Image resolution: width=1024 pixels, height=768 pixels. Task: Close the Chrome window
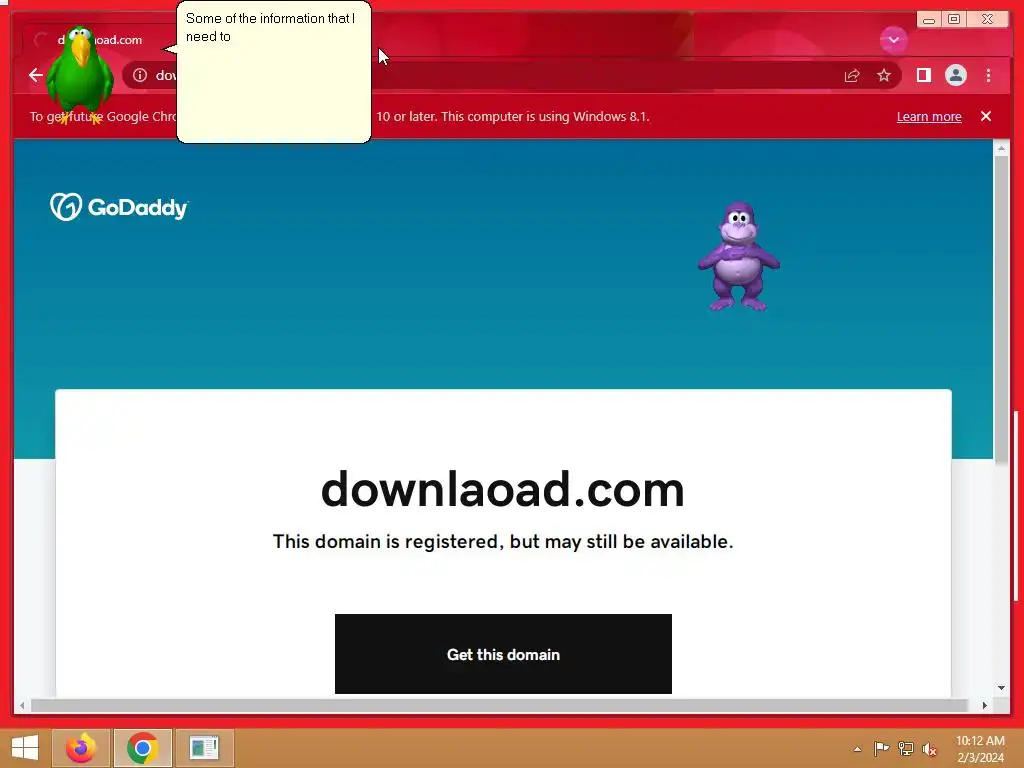click(x=987, y=20)
